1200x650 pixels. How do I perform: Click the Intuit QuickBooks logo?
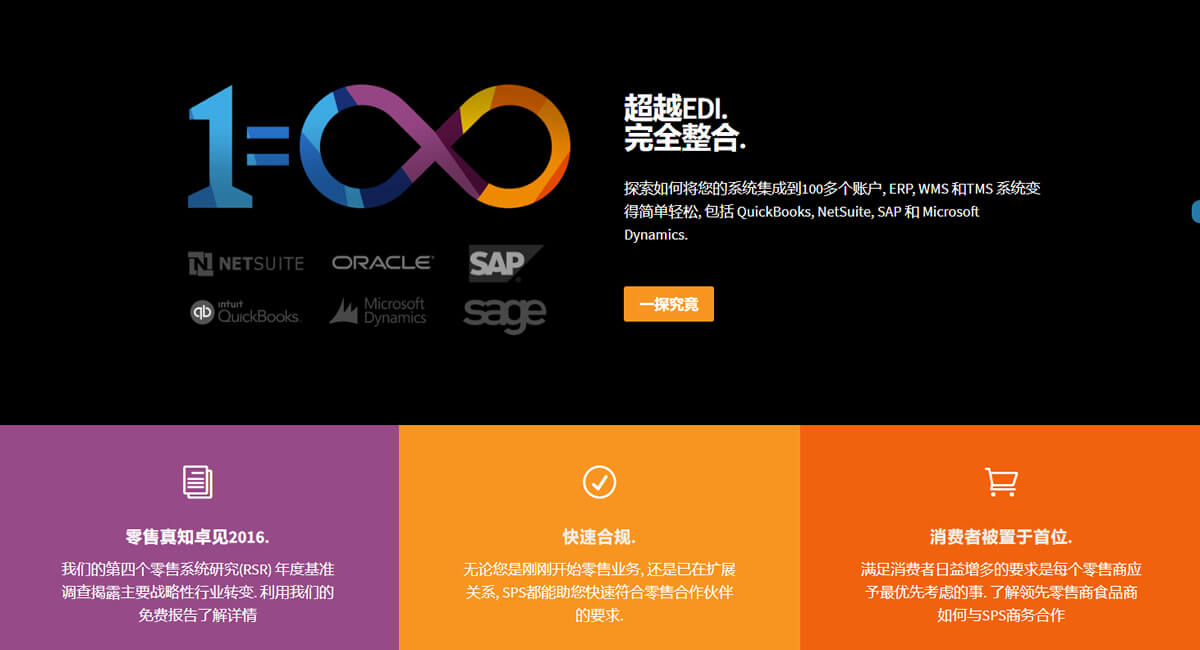[246, 312]
